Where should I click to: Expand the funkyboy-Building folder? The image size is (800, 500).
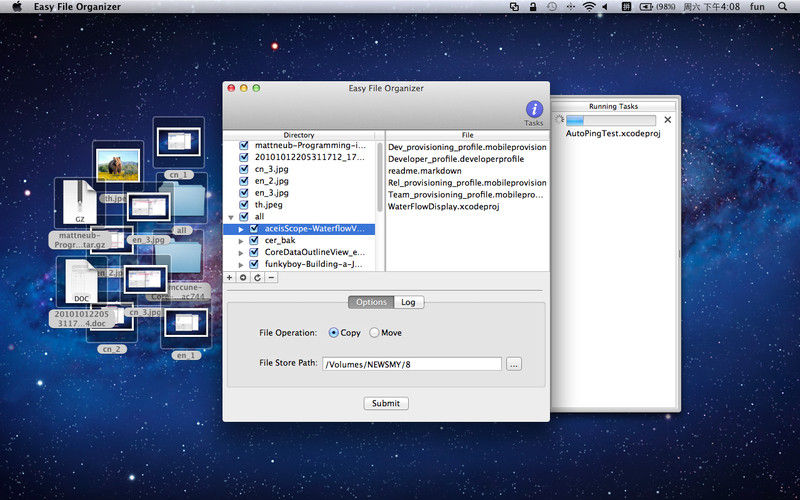pyautogui.click(x=241, y=265)
